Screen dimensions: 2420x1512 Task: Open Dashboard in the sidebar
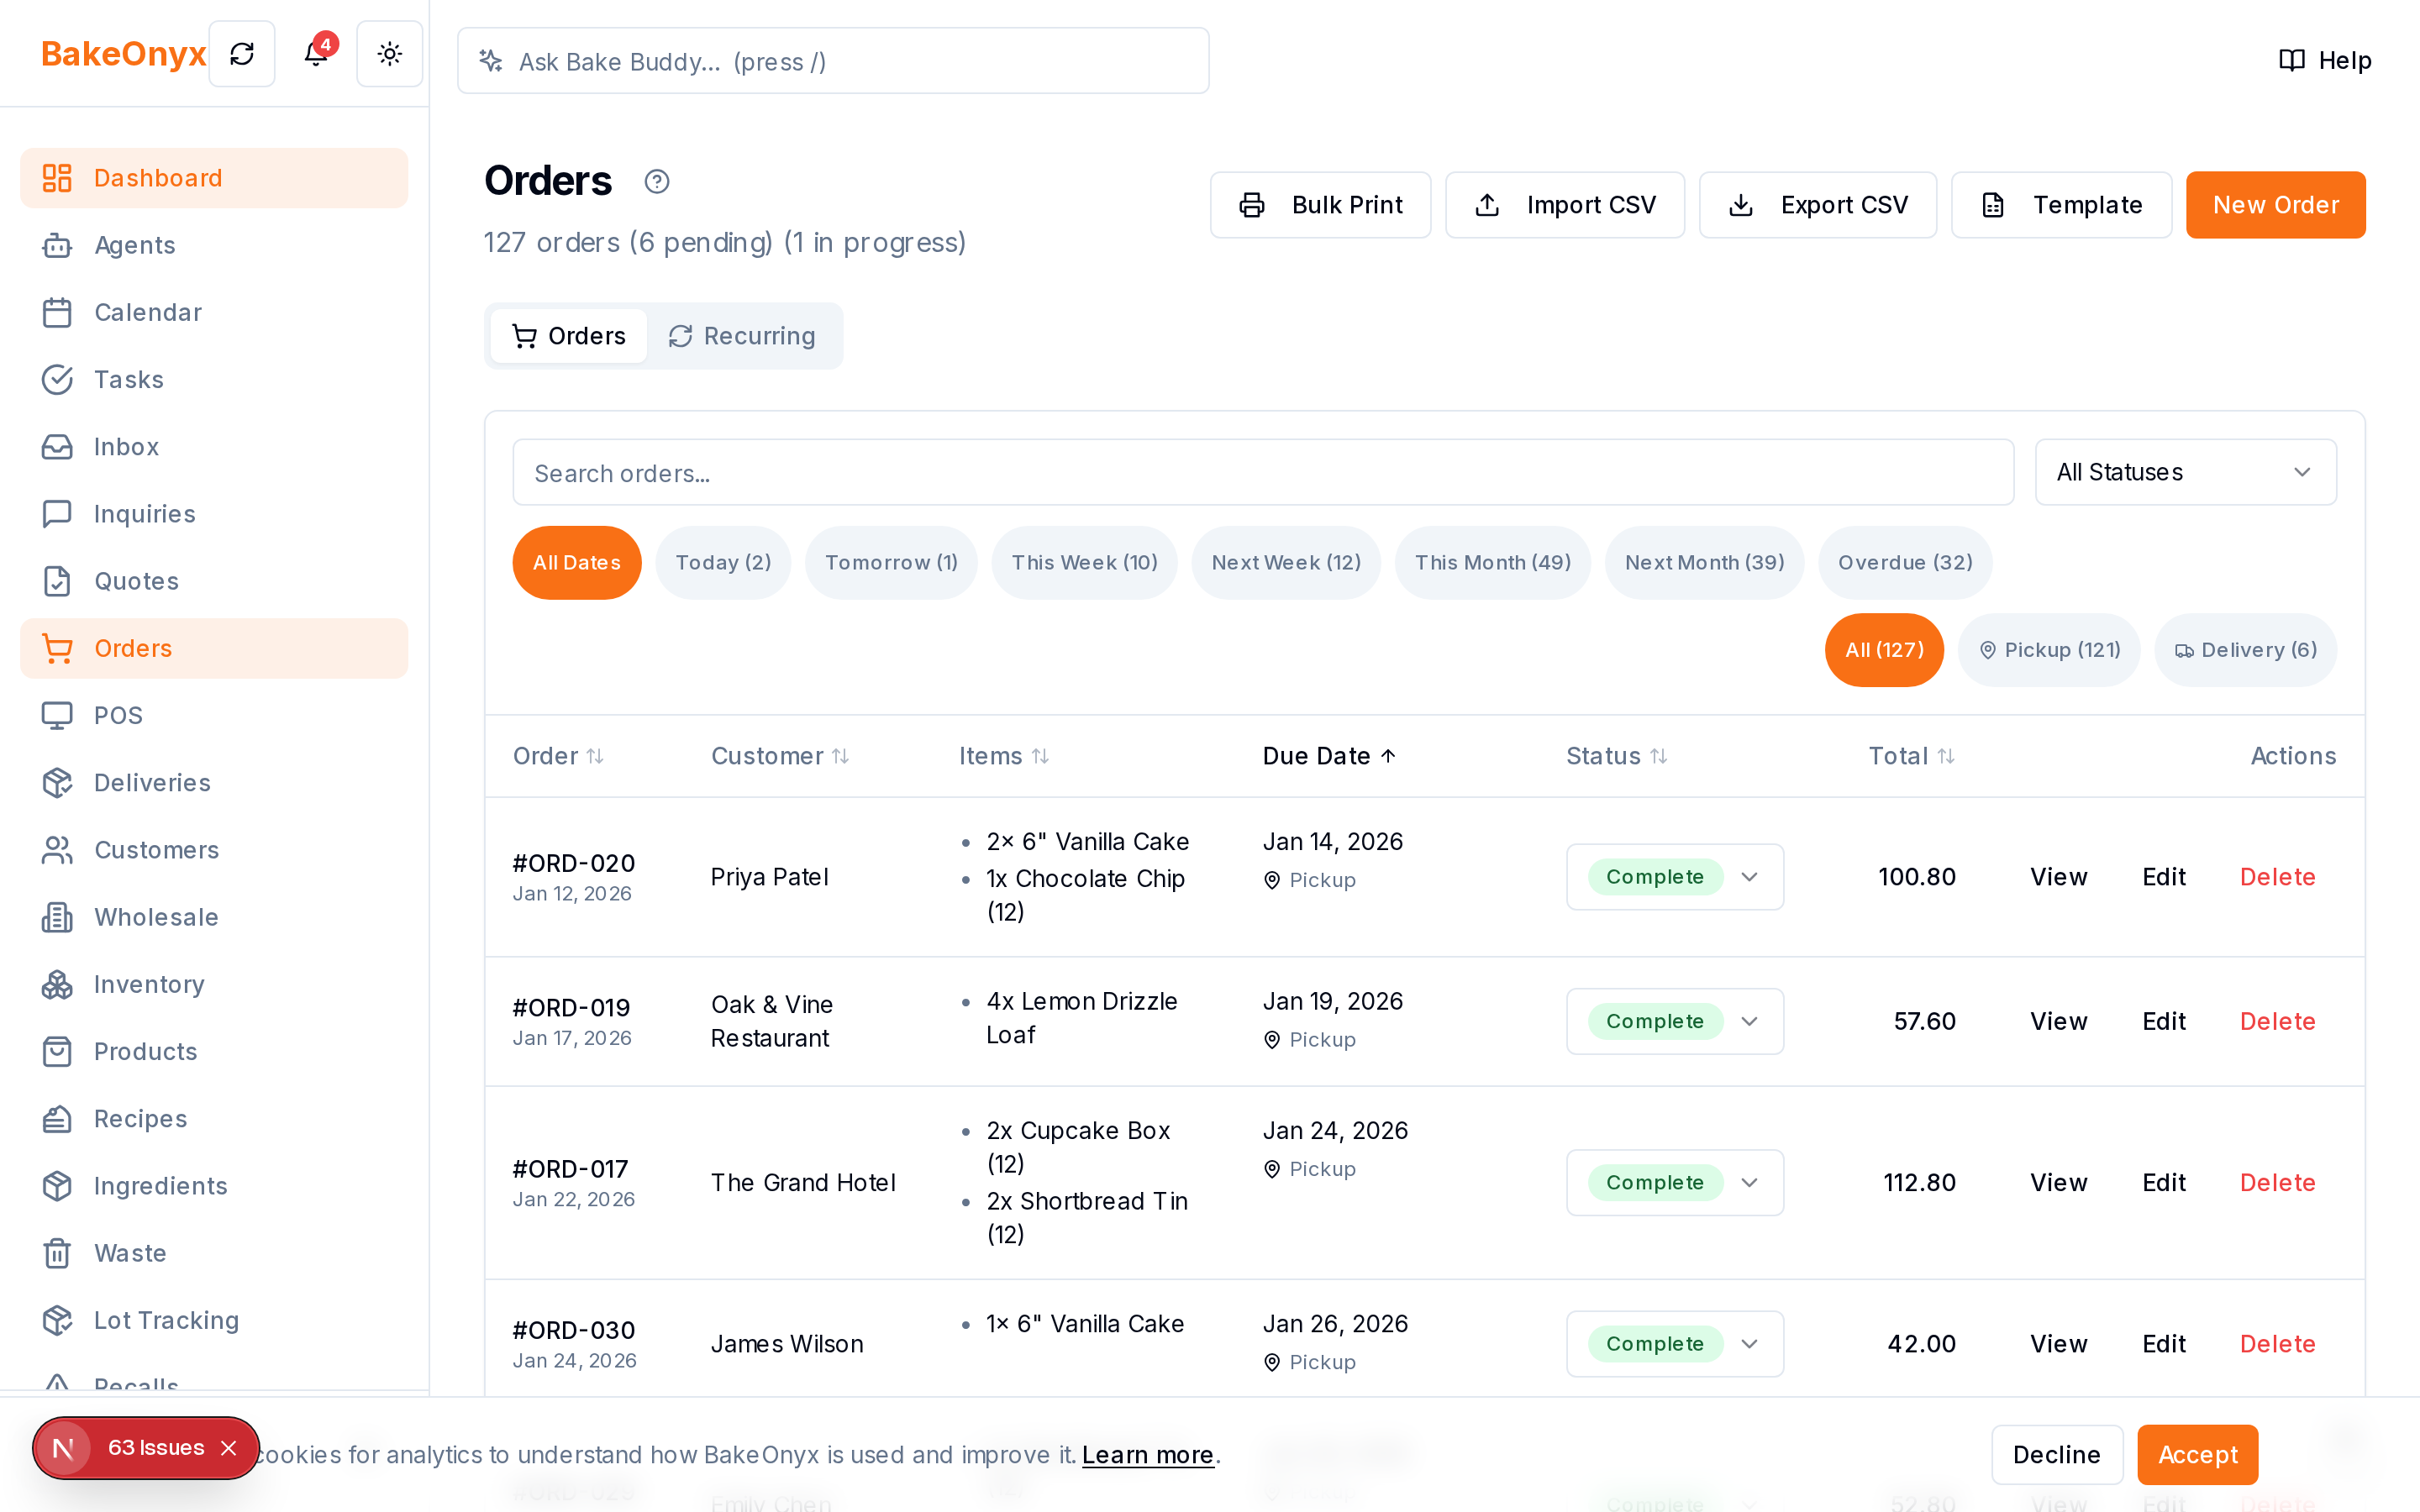click(214, 178)
